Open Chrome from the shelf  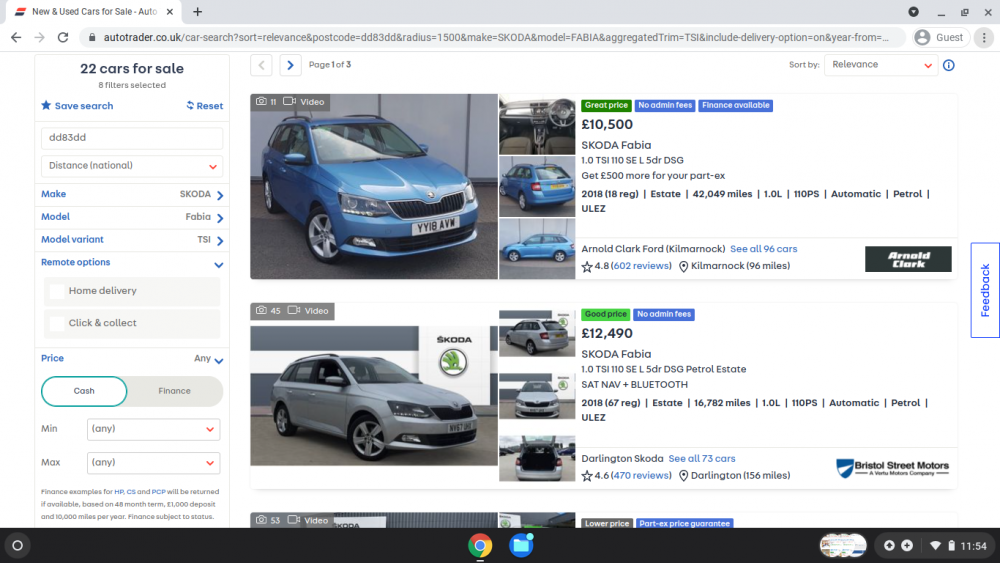point(480,546)
